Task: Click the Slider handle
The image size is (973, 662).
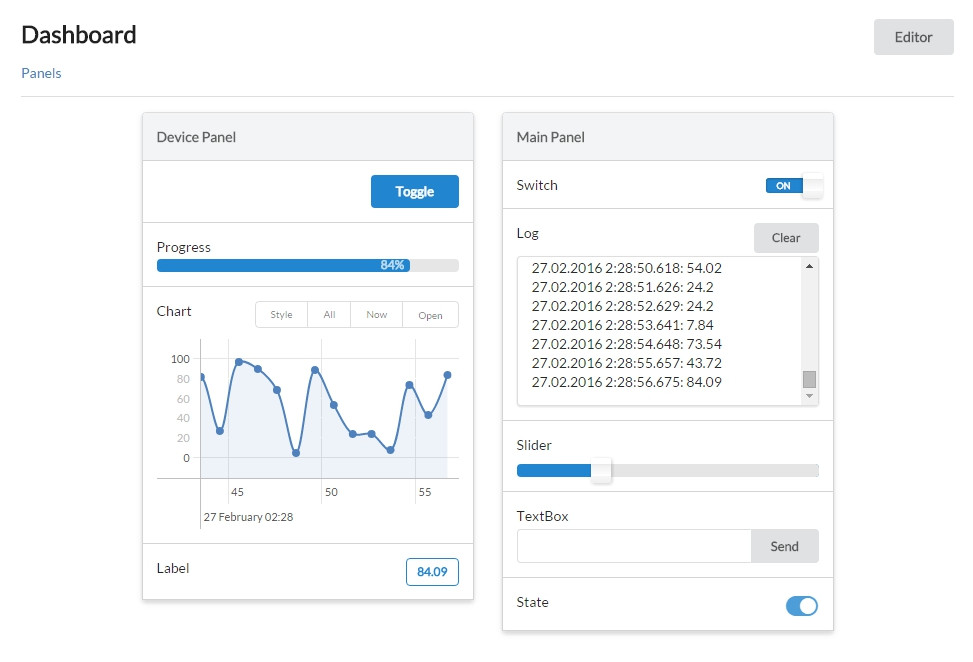Action: click(x=601, y=471)
